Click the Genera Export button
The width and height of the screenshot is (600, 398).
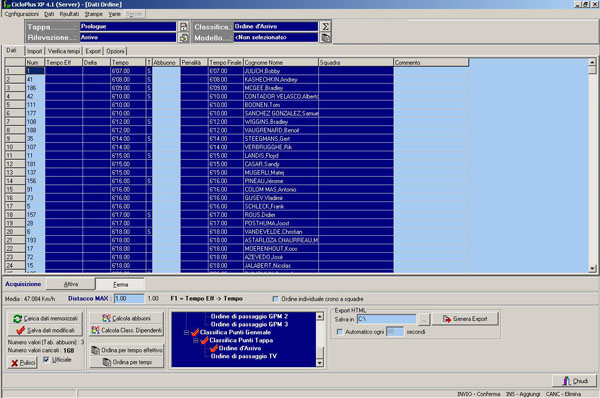tap(465, 319)
